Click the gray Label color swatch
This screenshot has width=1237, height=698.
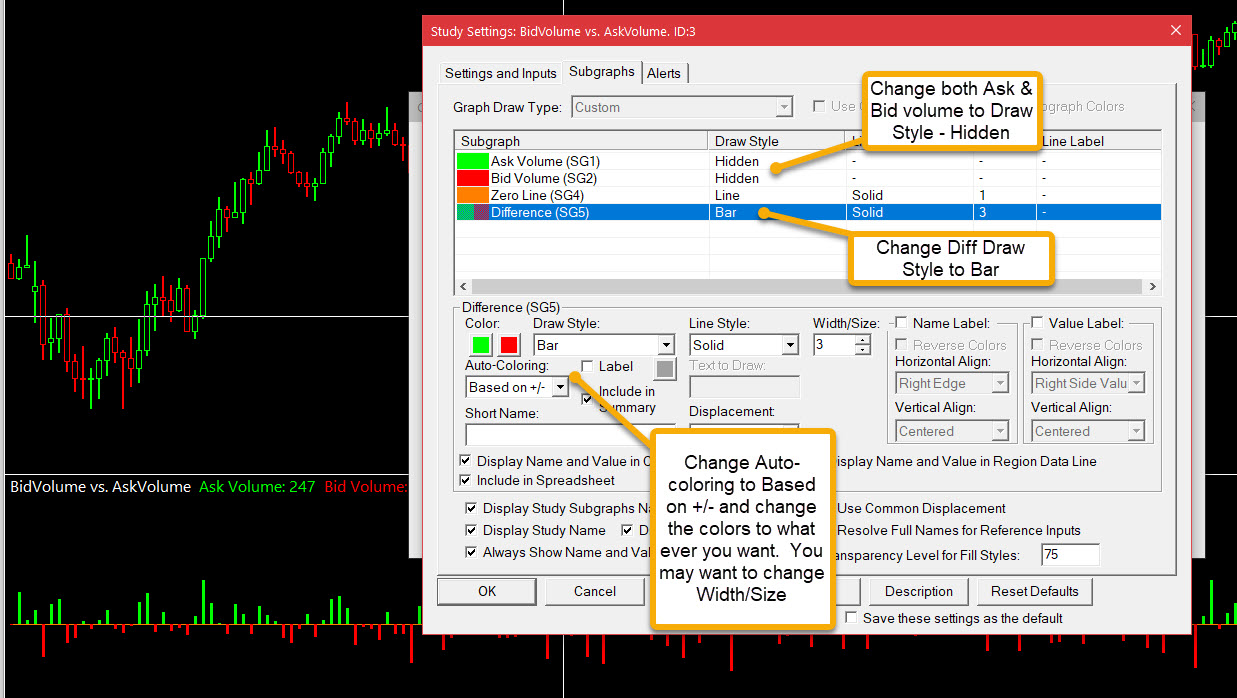click(666, 369)
